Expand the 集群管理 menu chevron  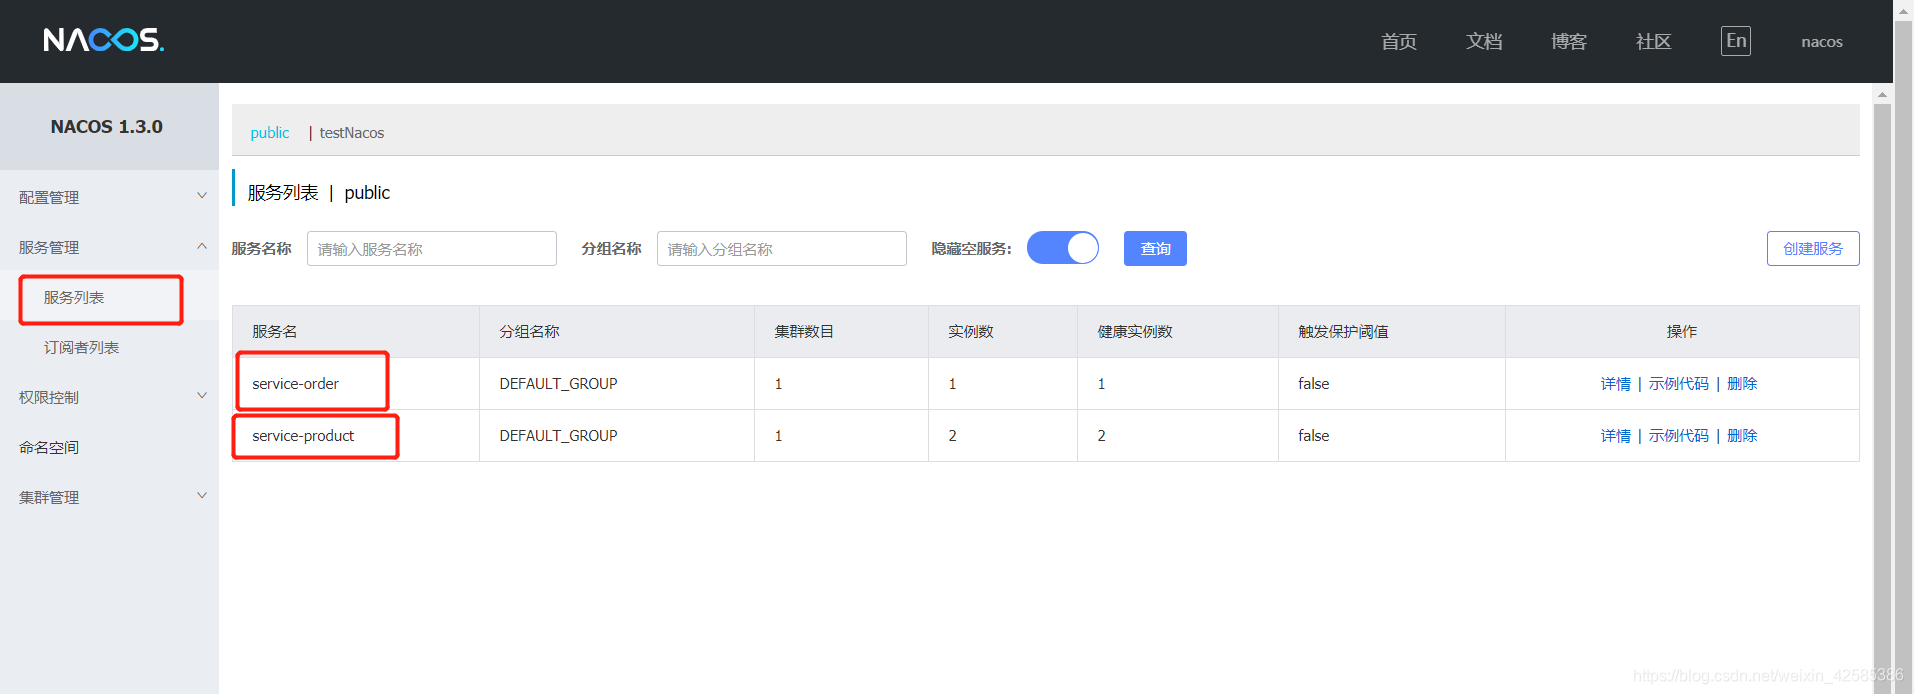coord(202,496)
